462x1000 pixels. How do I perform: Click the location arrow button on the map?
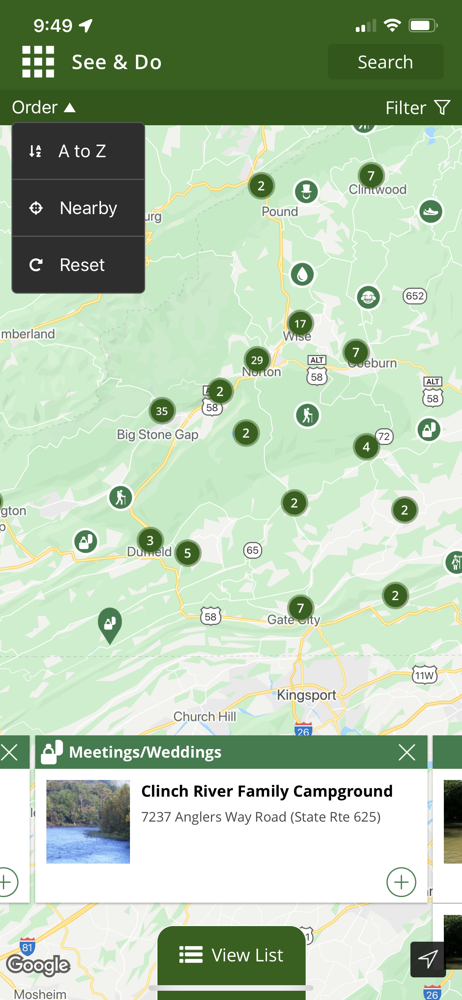(x=429, y=959)
